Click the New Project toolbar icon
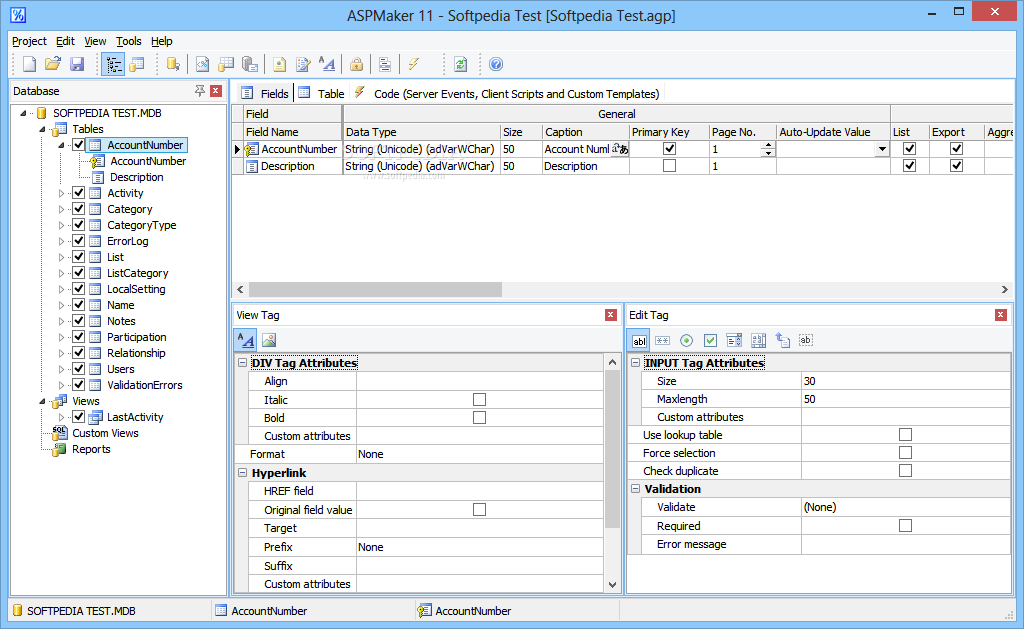Screen dimensions: 1024x629 (29, 64)
